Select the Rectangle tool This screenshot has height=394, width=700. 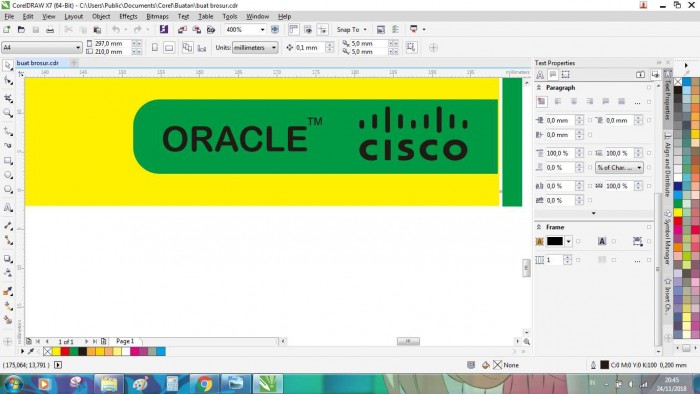pyautogui.click(x=8, y=161)
